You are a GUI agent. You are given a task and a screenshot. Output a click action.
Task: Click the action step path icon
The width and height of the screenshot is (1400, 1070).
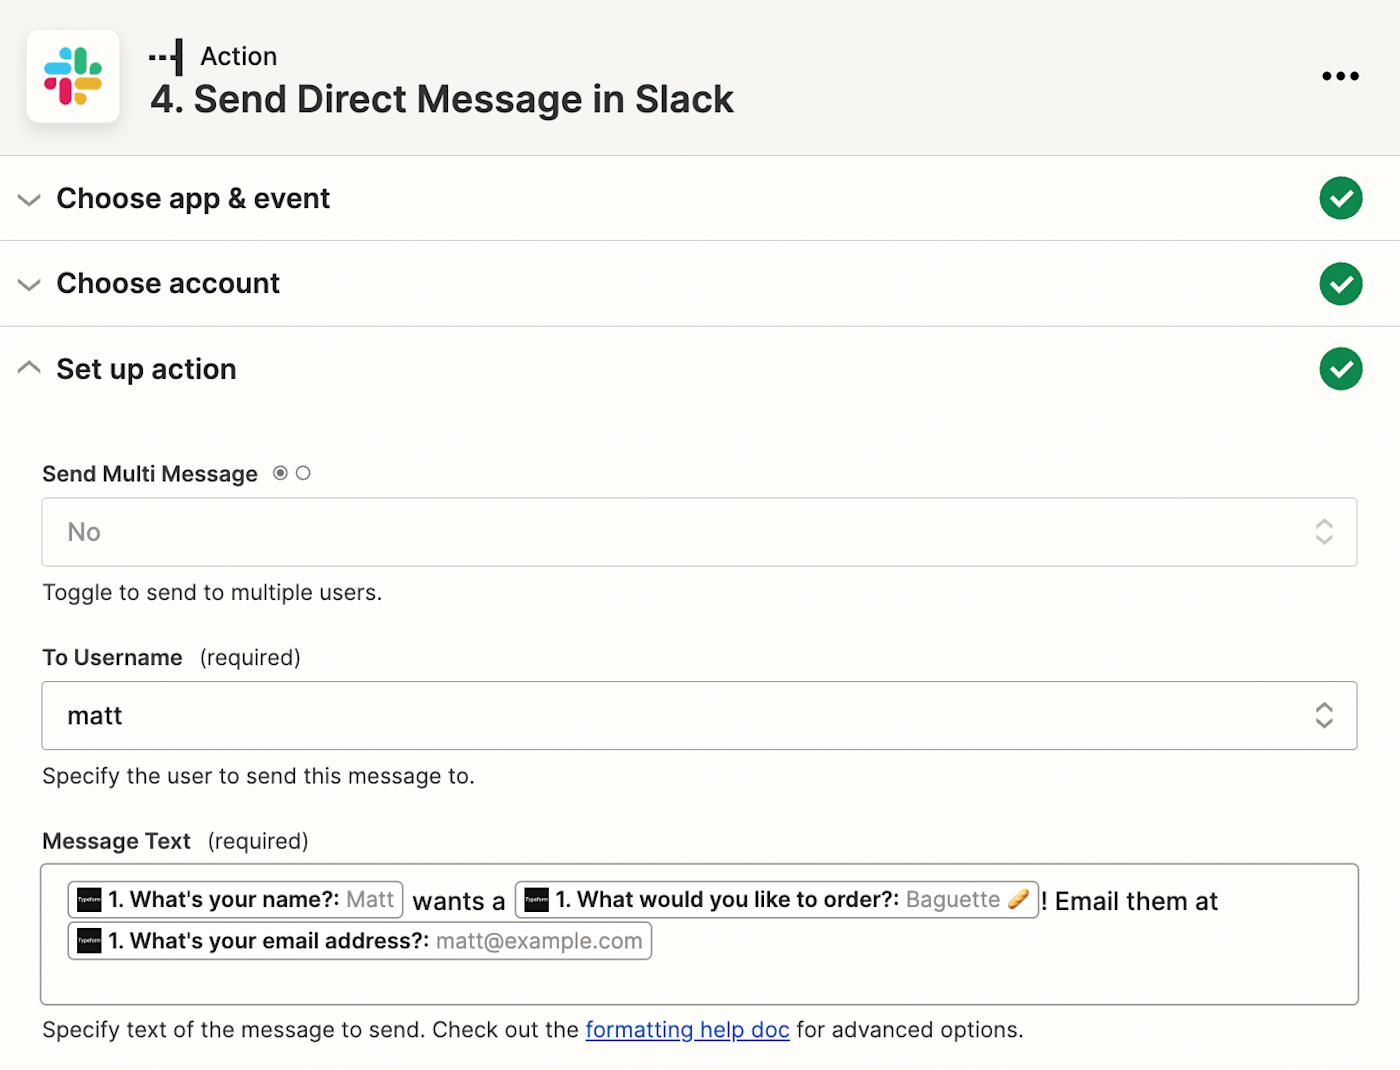tap(167, 57)
